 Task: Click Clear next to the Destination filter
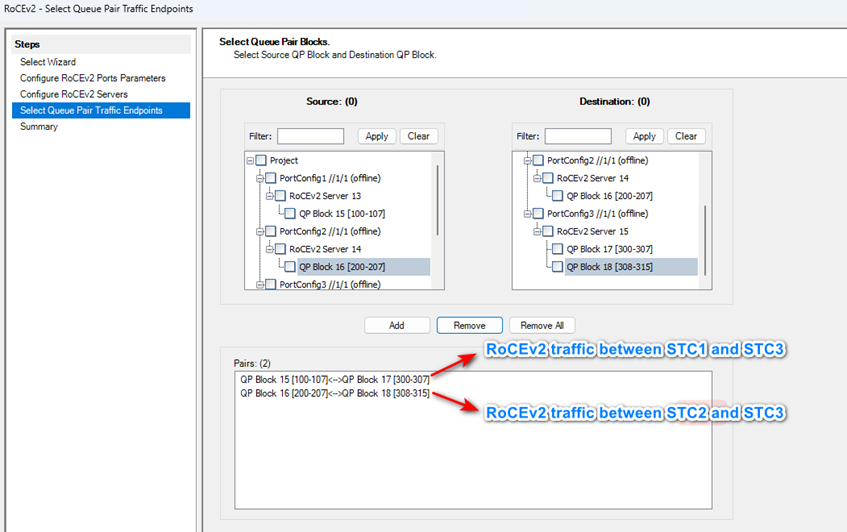tap(686, 136)
